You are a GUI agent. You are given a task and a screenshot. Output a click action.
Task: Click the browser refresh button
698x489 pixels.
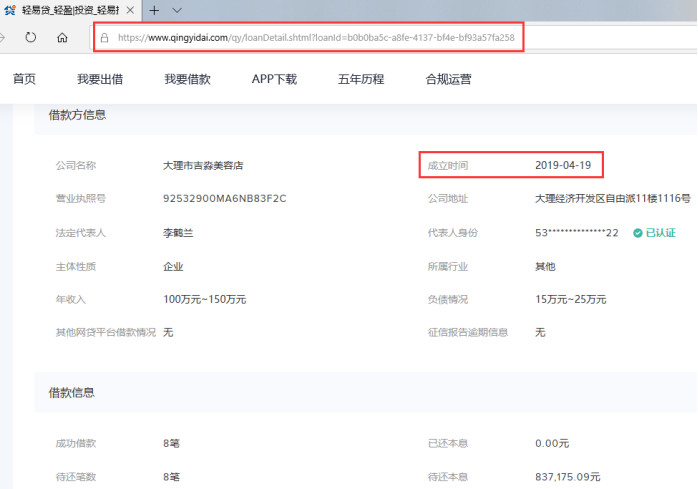coord(31,38)
